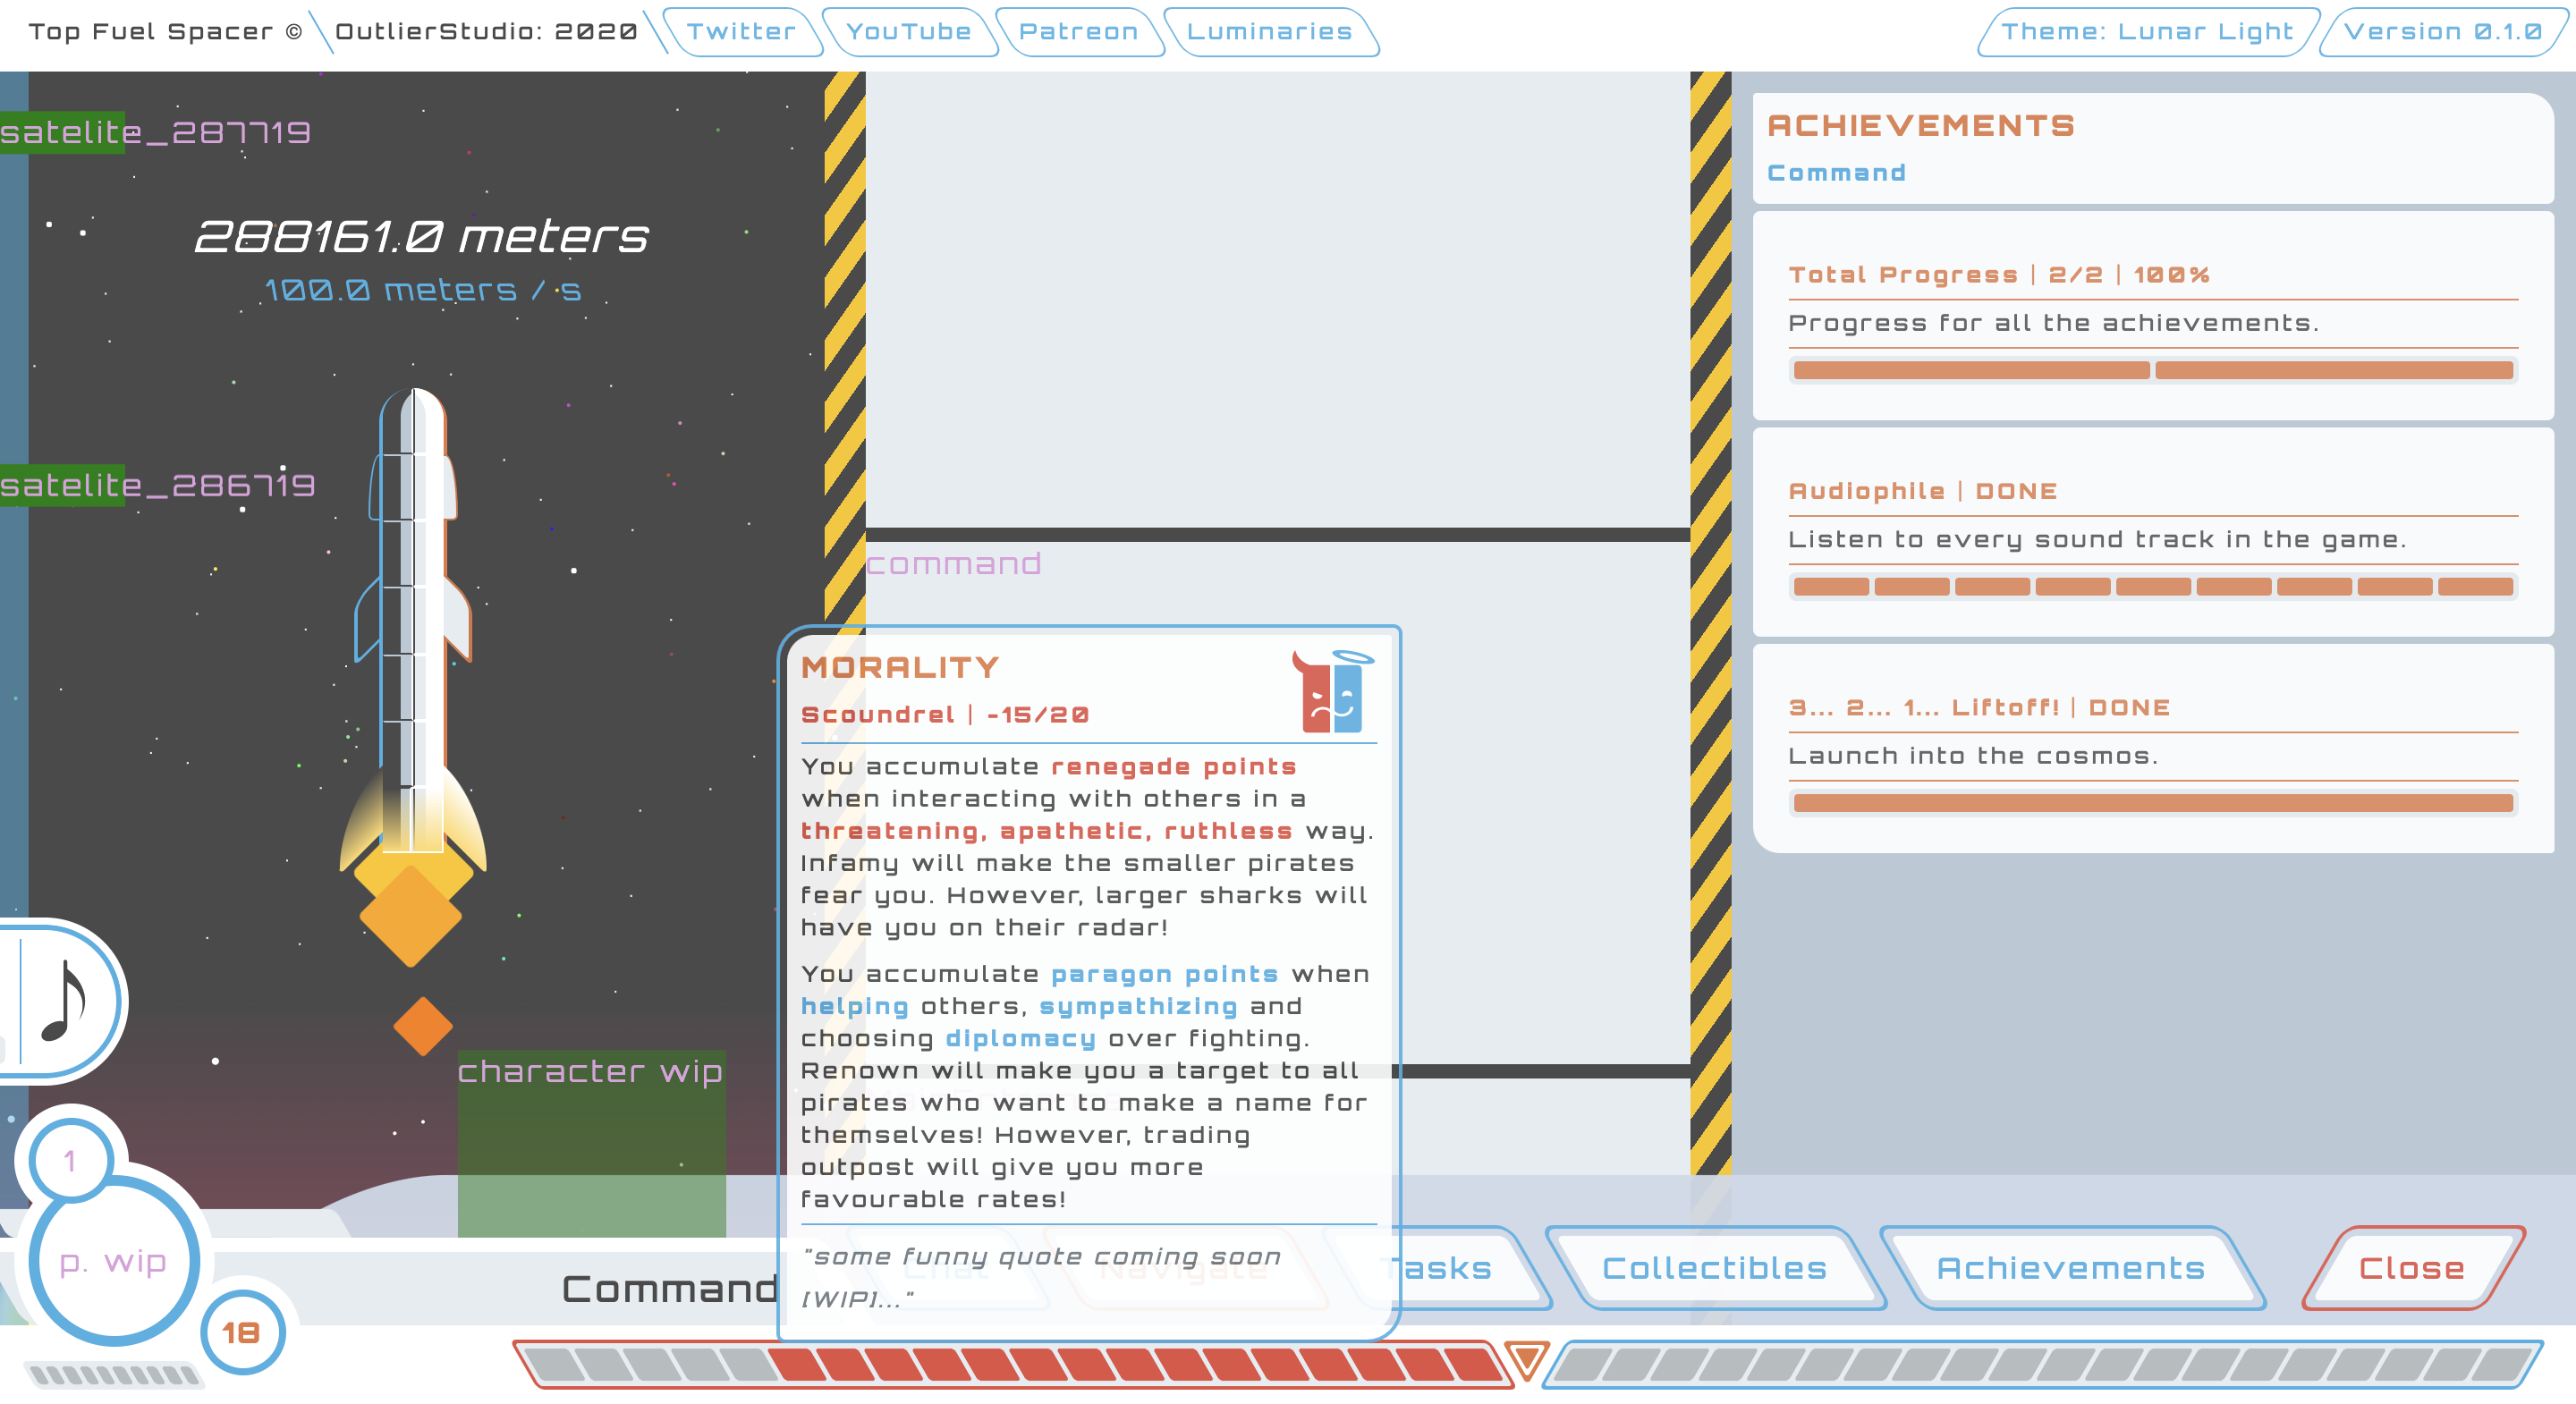Click the Scoundrel | -15/20 status text

[x=945, y=714]
